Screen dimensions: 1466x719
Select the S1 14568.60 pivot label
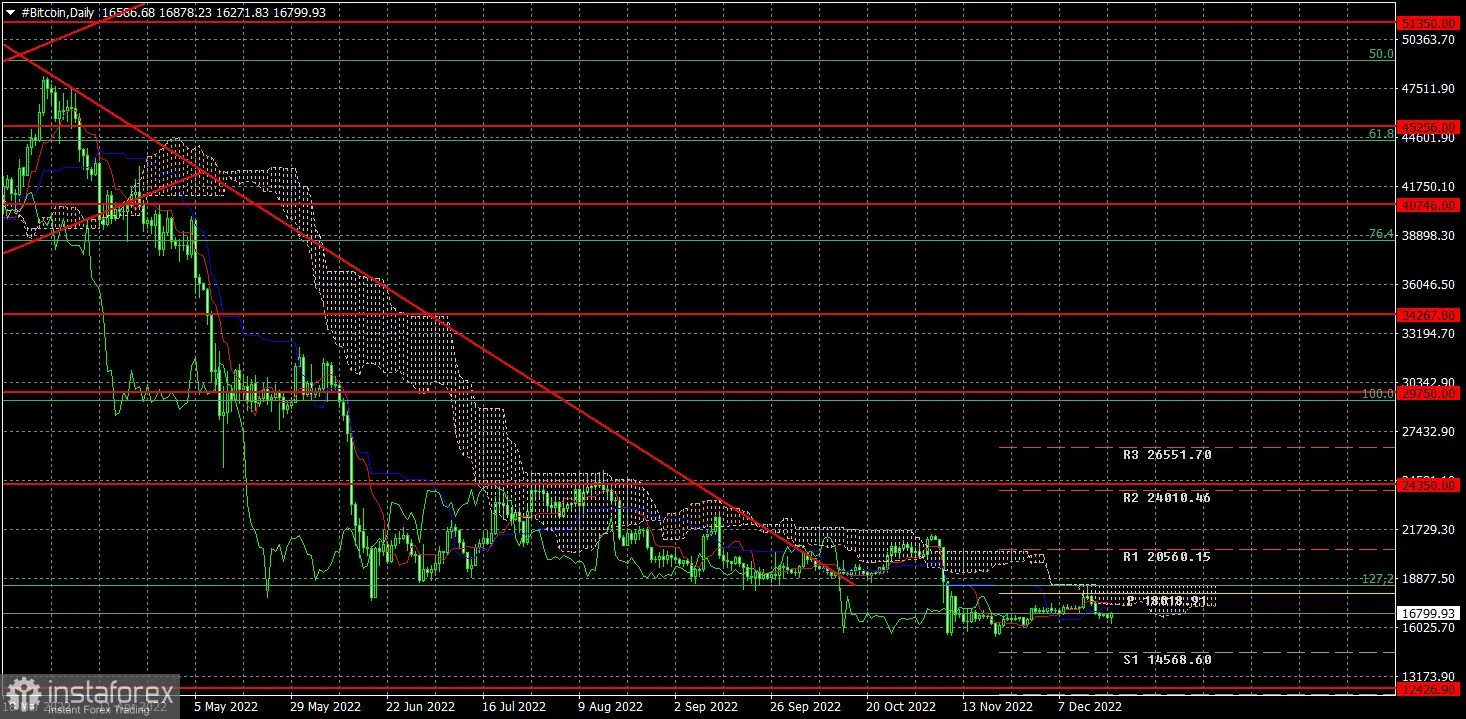(x=1167, y=660)
